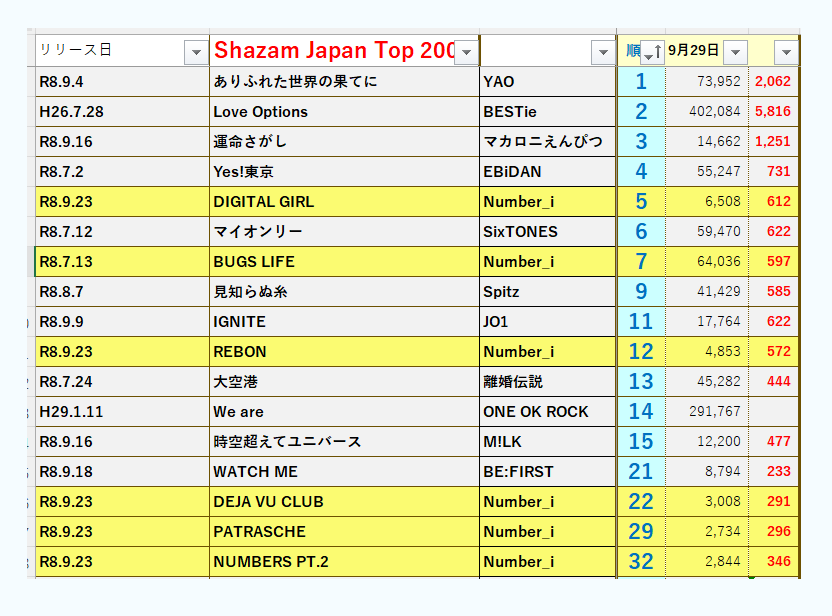
Task: Click the red value 1,251
Action: pos(773,142)
